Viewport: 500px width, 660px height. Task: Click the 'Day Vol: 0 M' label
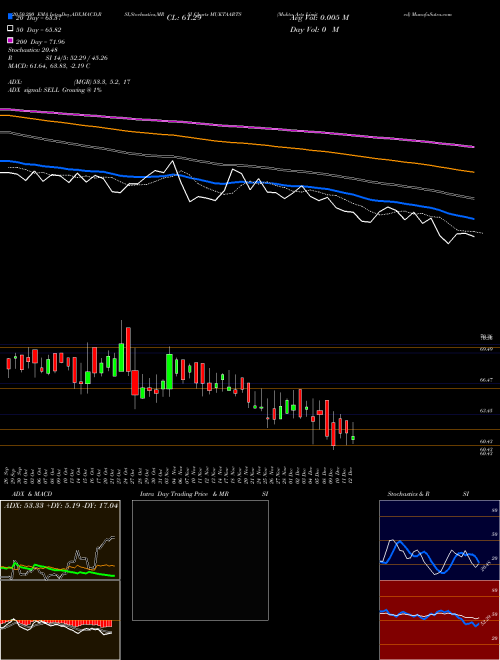[x=314, y=29]
